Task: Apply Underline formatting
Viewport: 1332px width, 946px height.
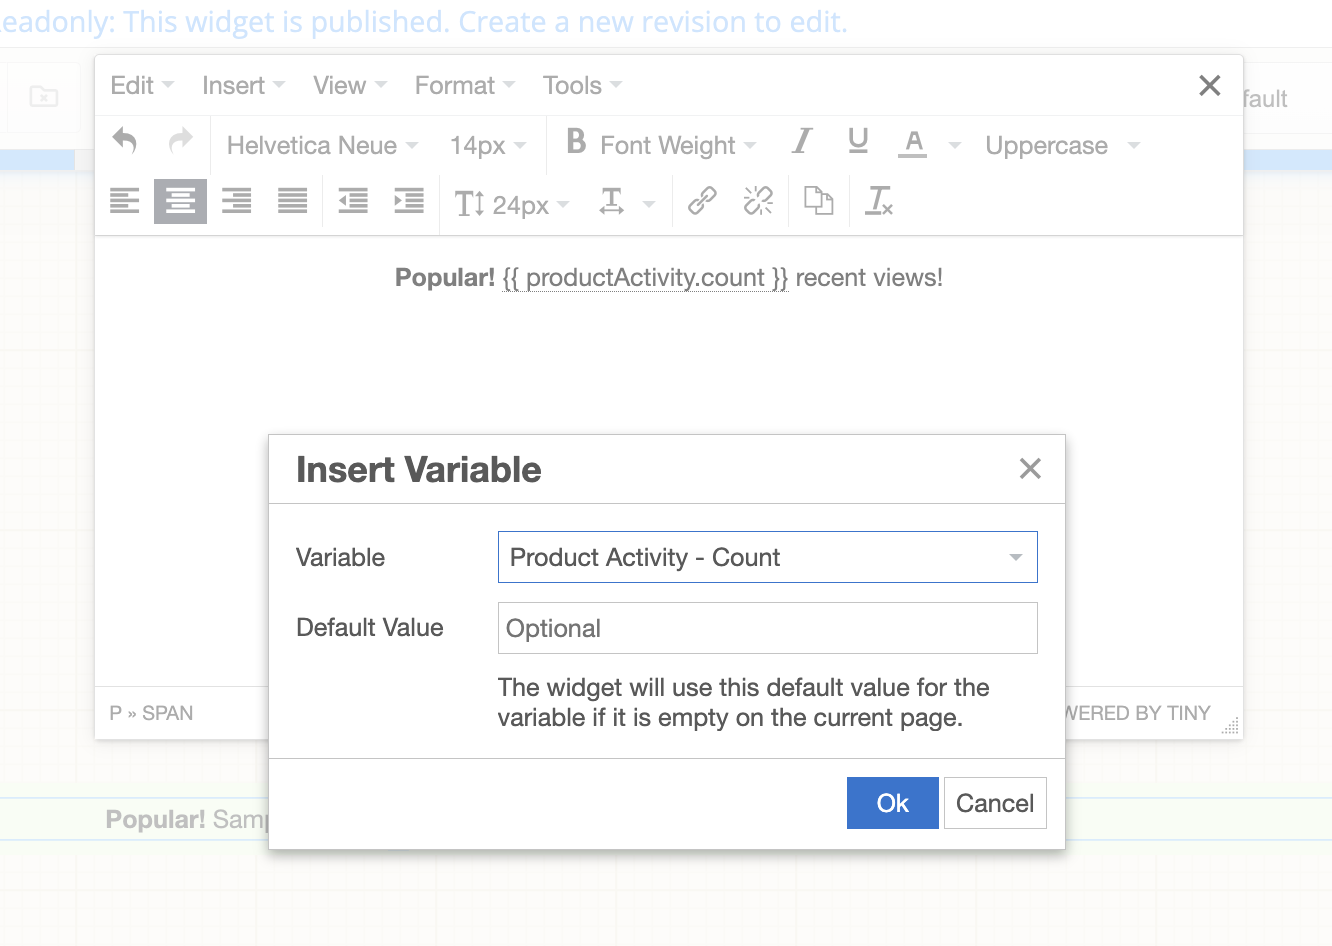Action: [858, 144]
